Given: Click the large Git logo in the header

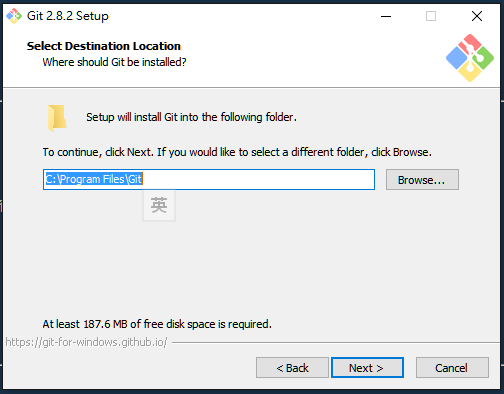Looking at the screenshot, I should coord(470,58).
